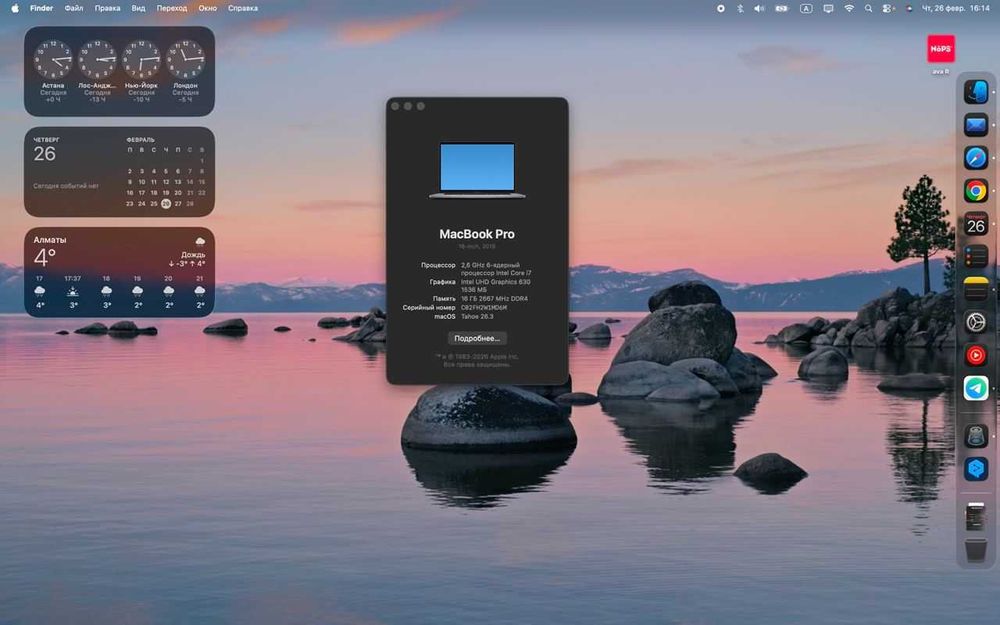Open System Settings from the Dock

point(976,322)
